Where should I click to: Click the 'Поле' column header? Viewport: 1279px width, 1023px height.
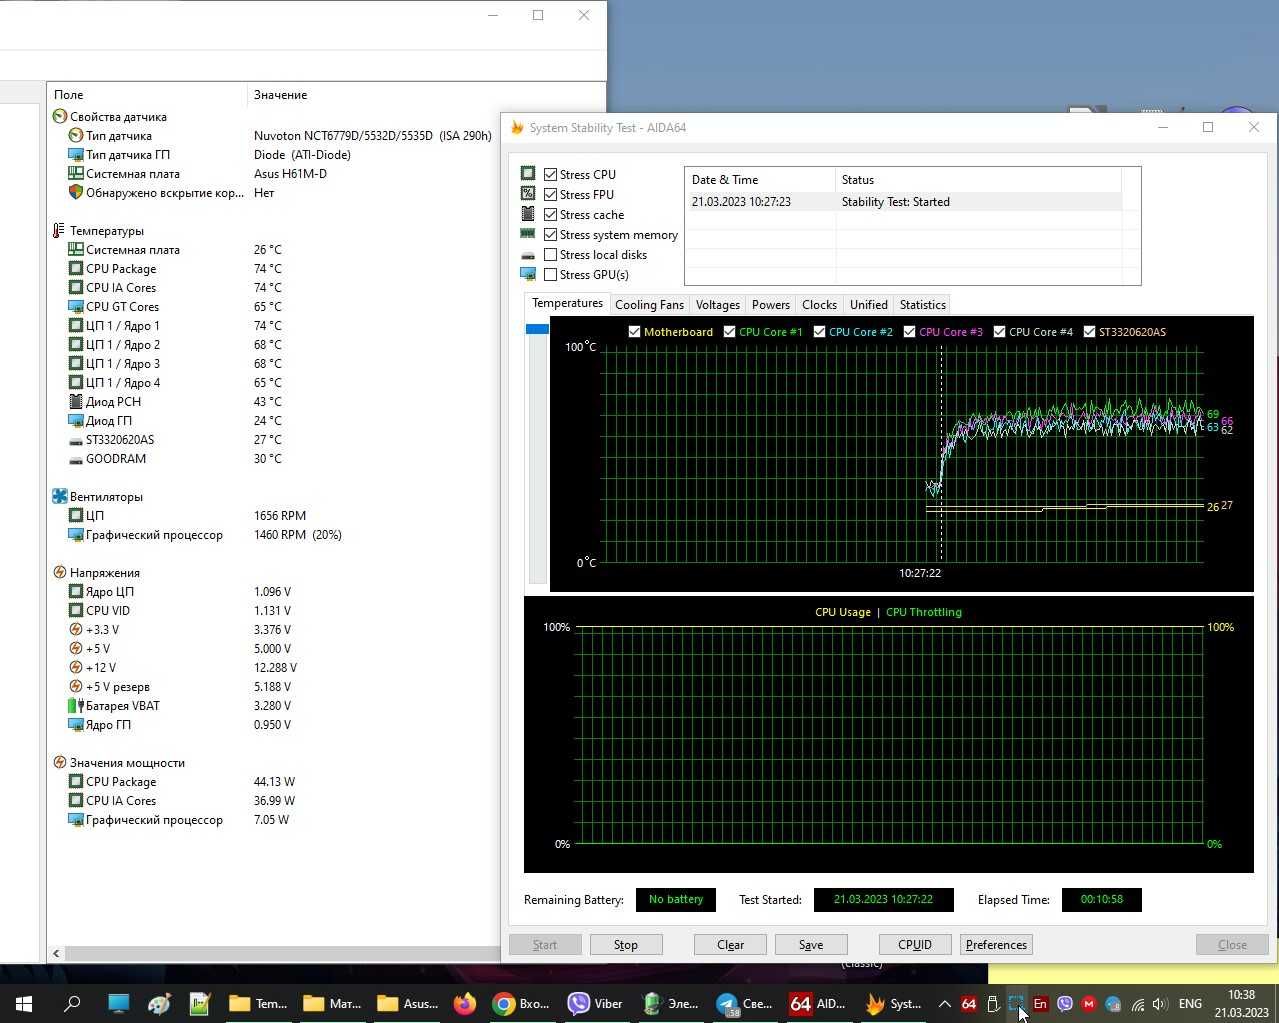click(147, 95)
